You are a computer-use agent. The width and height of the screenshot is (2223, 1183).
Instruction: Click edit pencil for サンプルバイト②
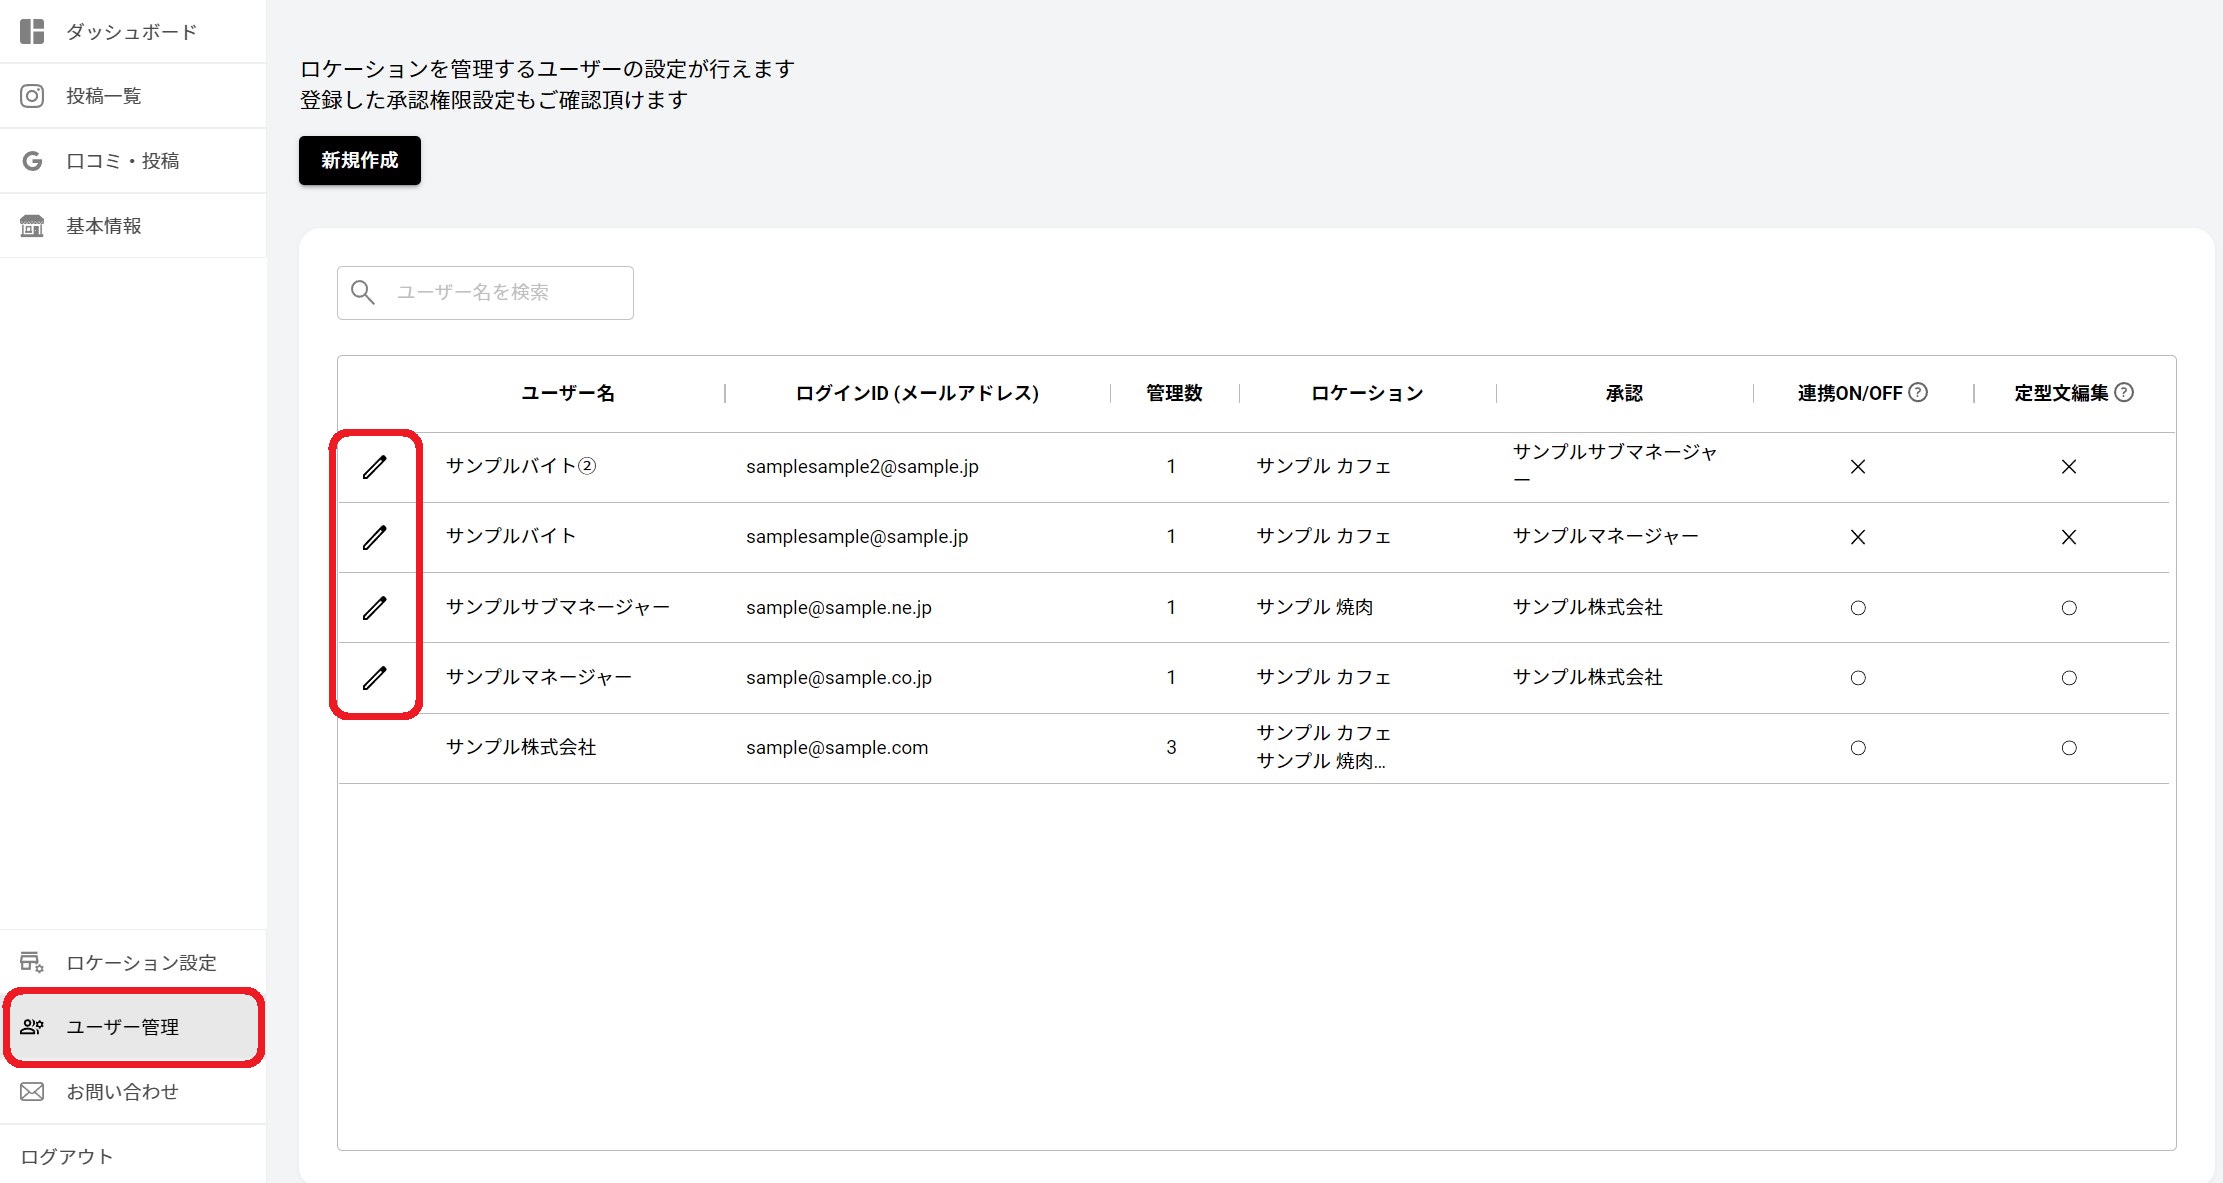coord(374,467)
